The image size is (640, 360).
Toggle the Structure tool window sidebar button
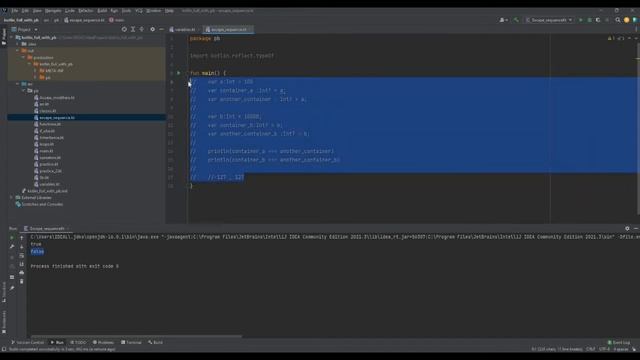pos(4,291)
